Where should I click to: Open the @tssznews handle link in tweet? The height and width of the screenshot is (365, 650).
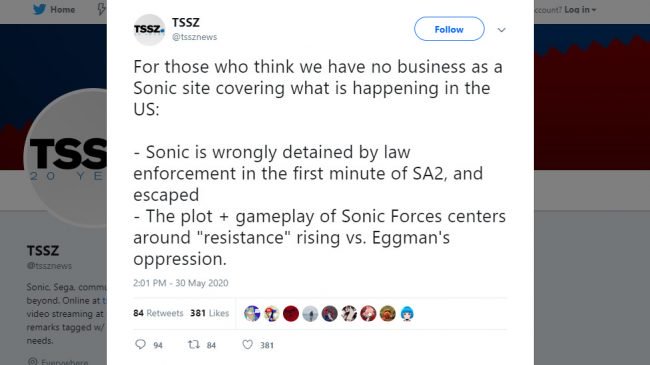pyautogui.click(x=194, y=37)
